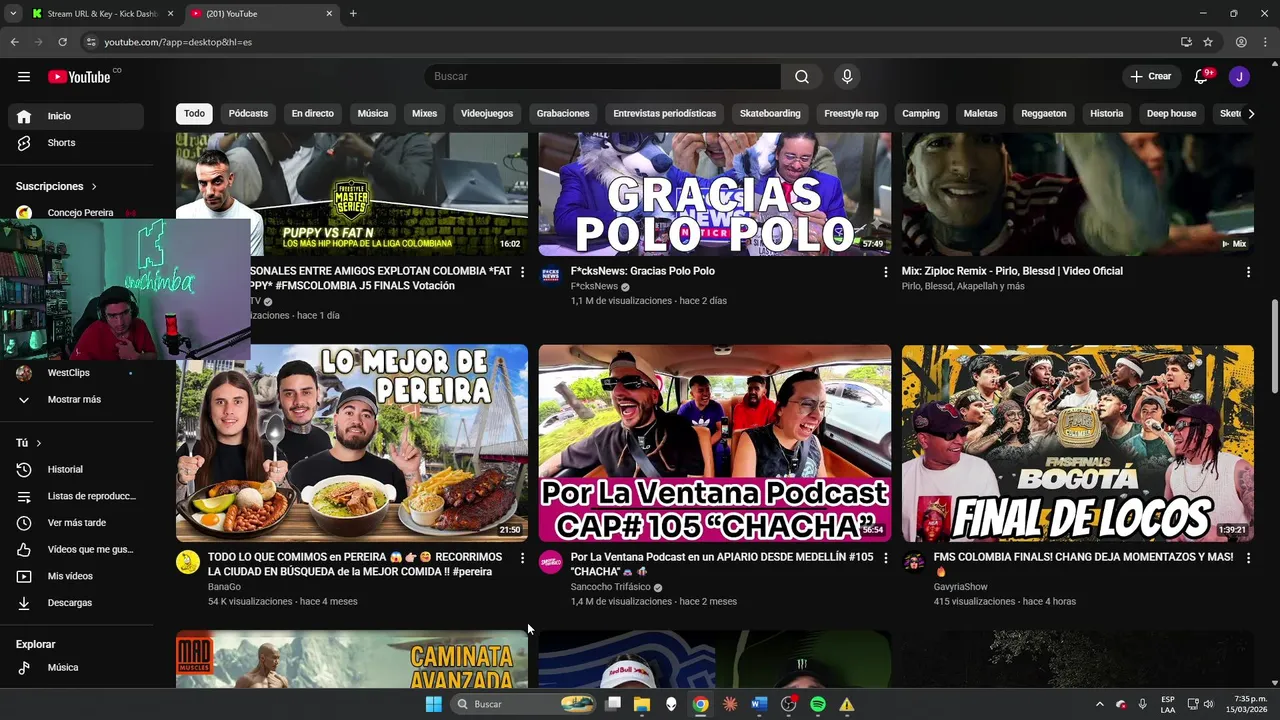This screenshot has width=1280, height=720.
Task: Open options for Ziploc Remix mix
Action: [x=1248, y=272]
